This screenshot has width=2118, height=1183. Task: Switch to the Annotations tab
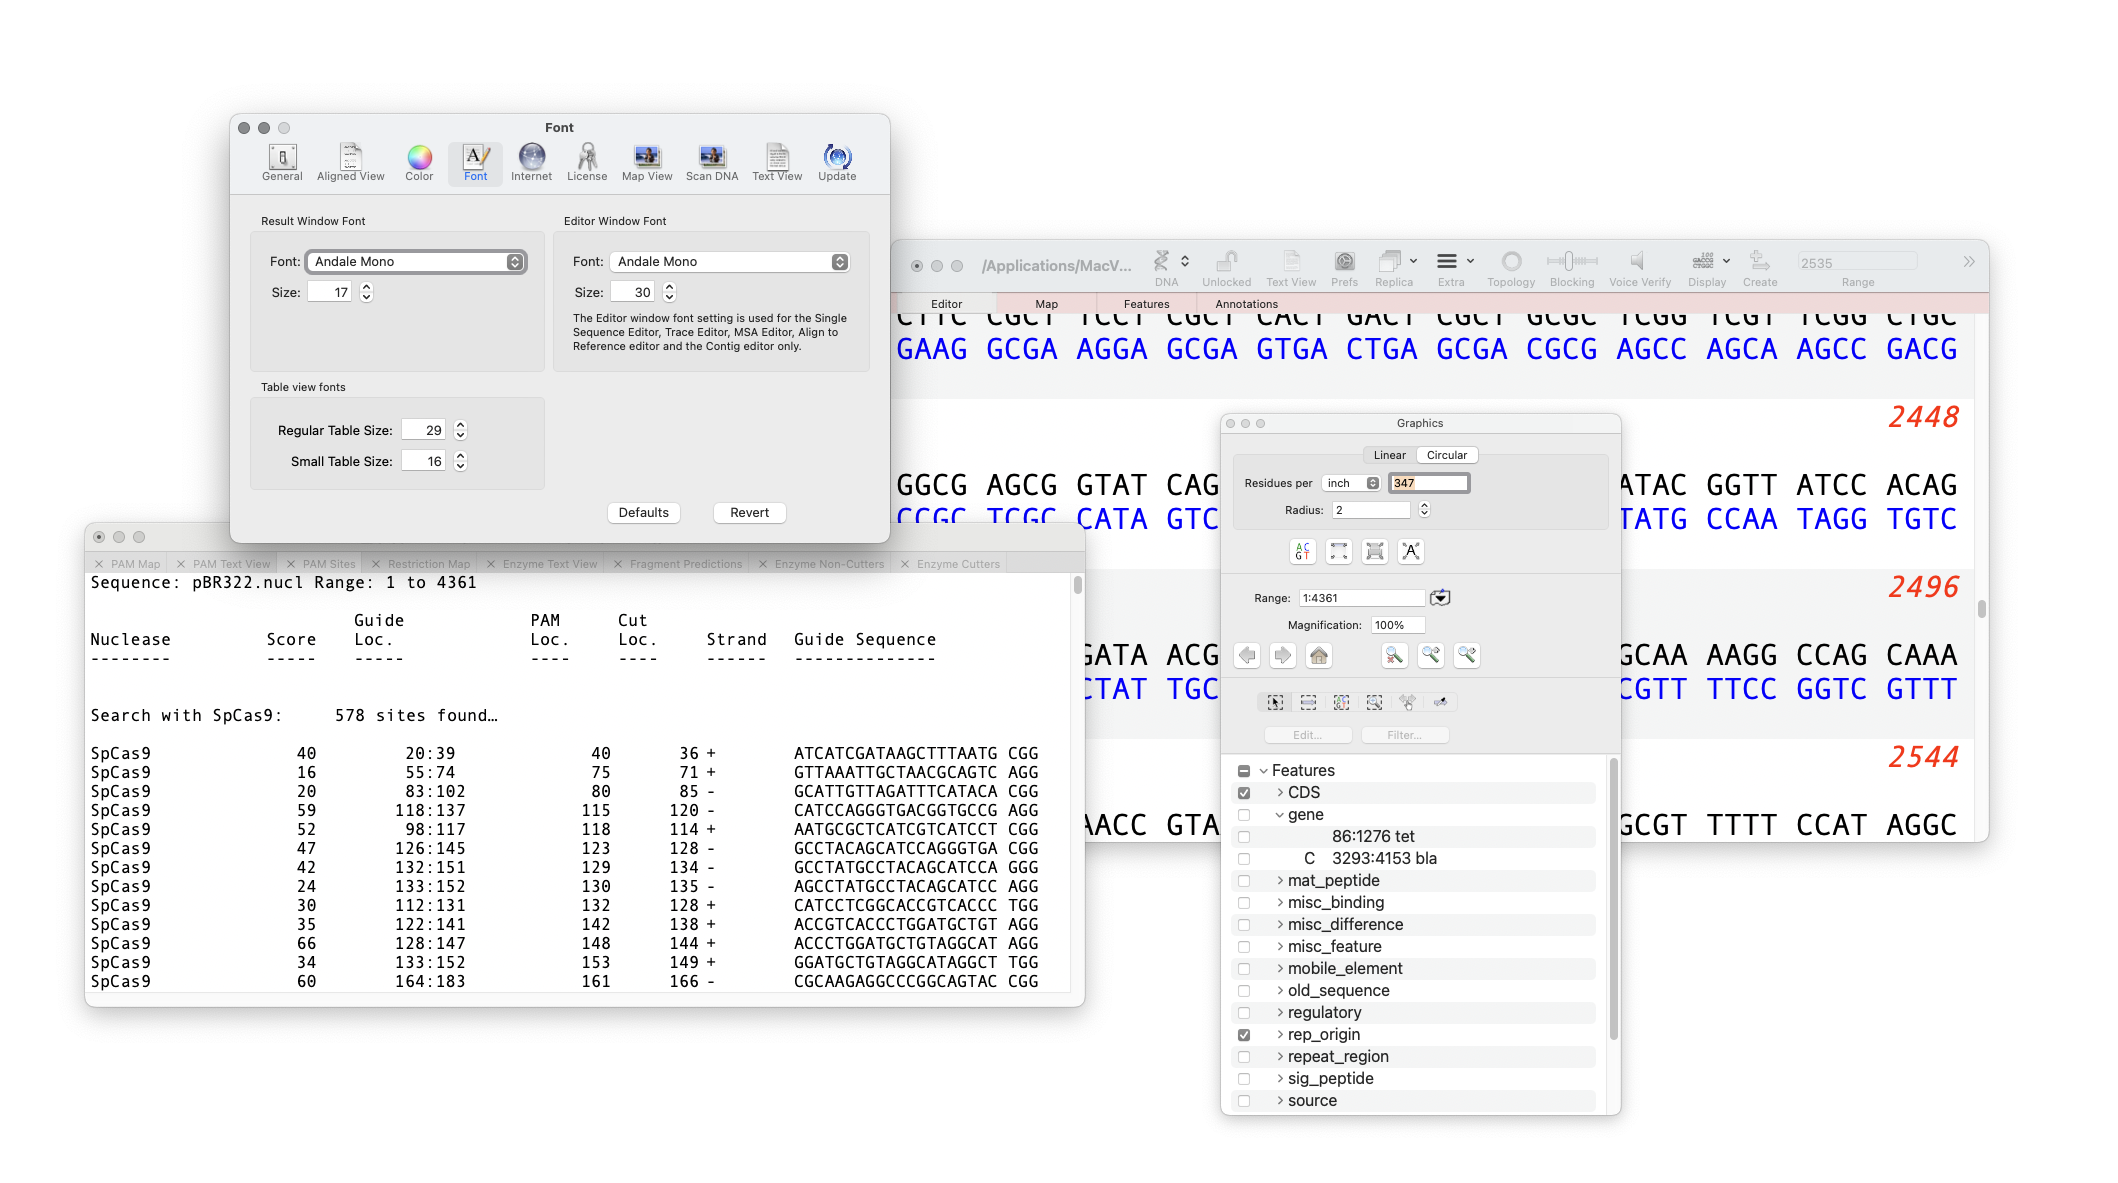[1246, 304]
